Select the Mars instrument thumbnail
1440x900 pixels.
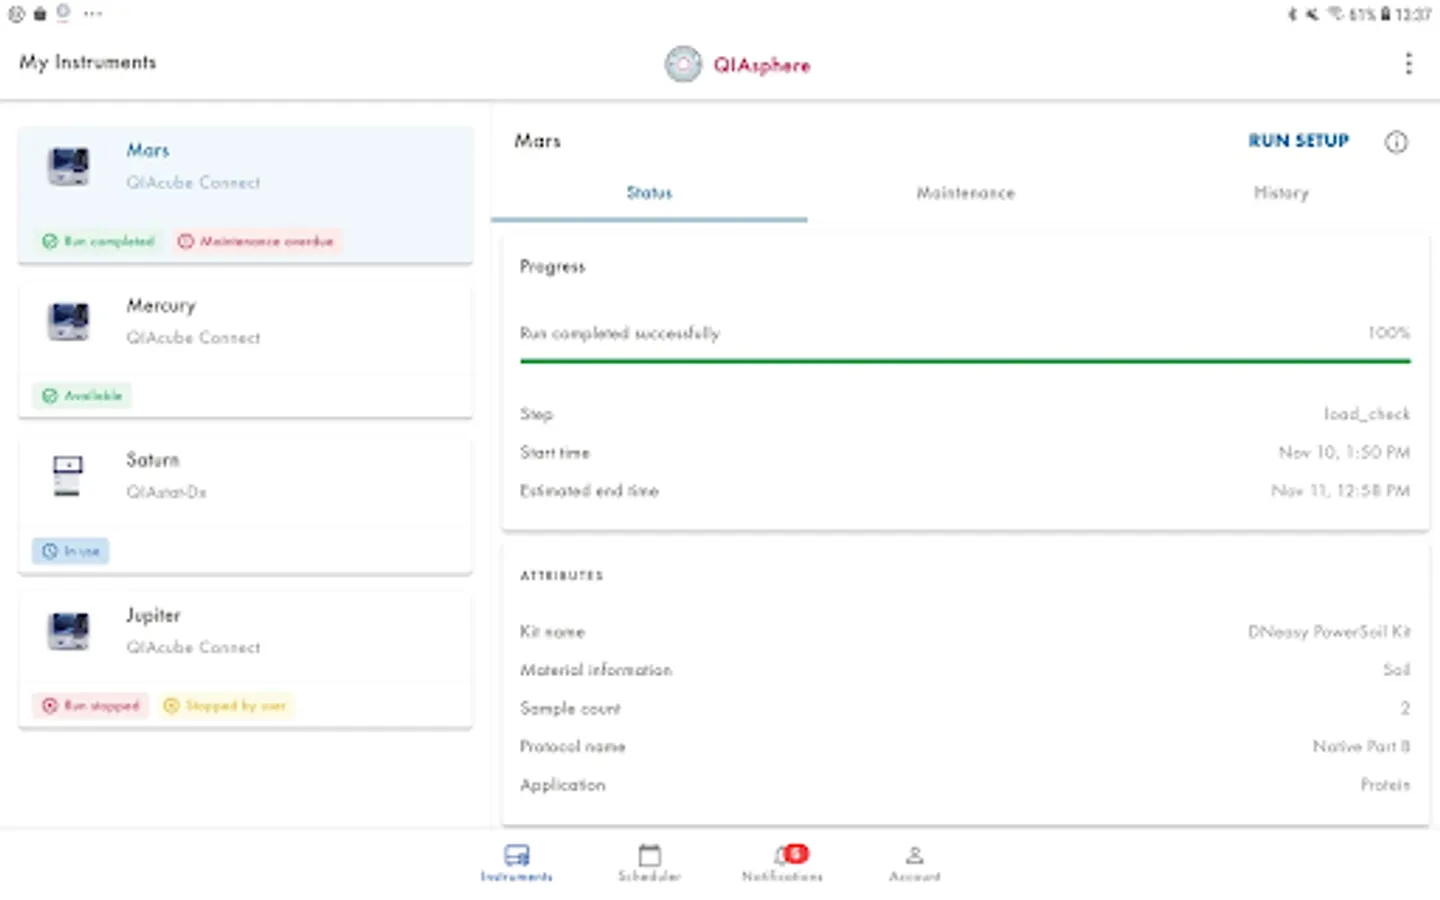point(69,166)
